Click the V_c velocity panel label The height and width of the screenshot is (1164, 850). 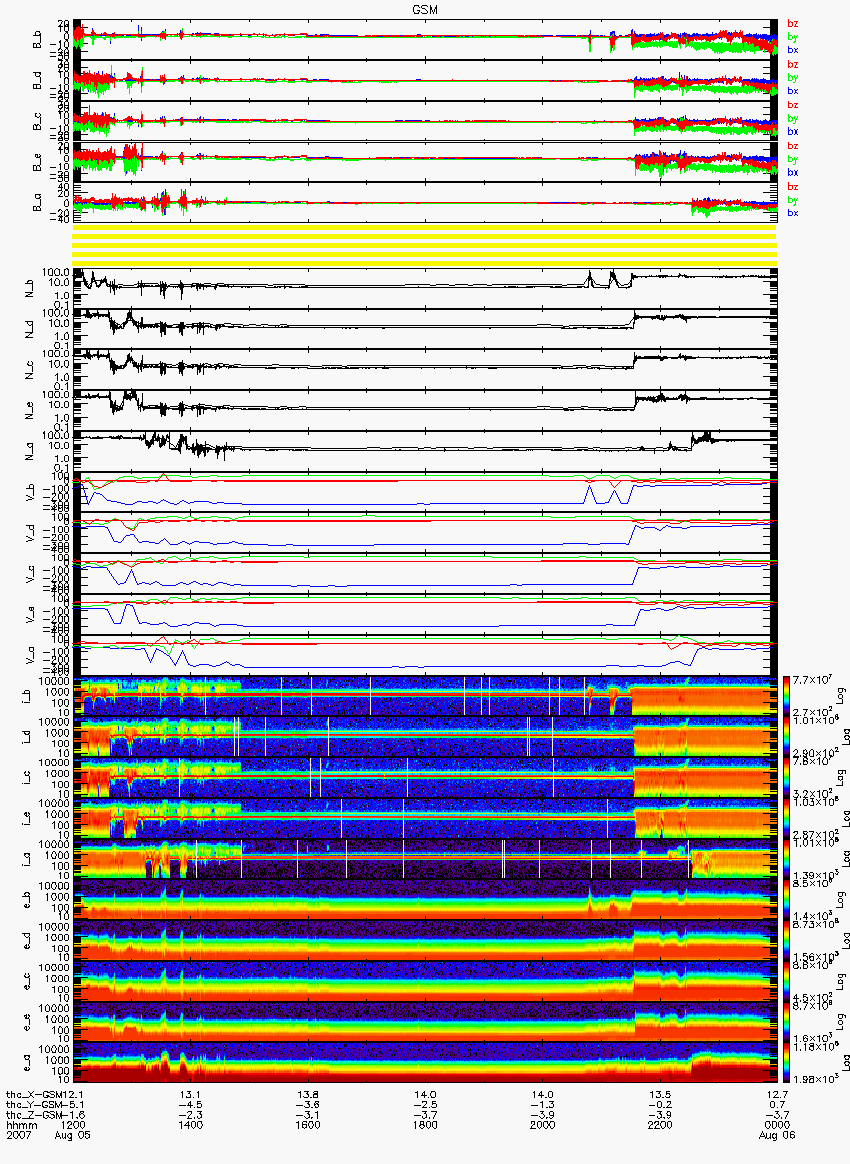point(31,574)
